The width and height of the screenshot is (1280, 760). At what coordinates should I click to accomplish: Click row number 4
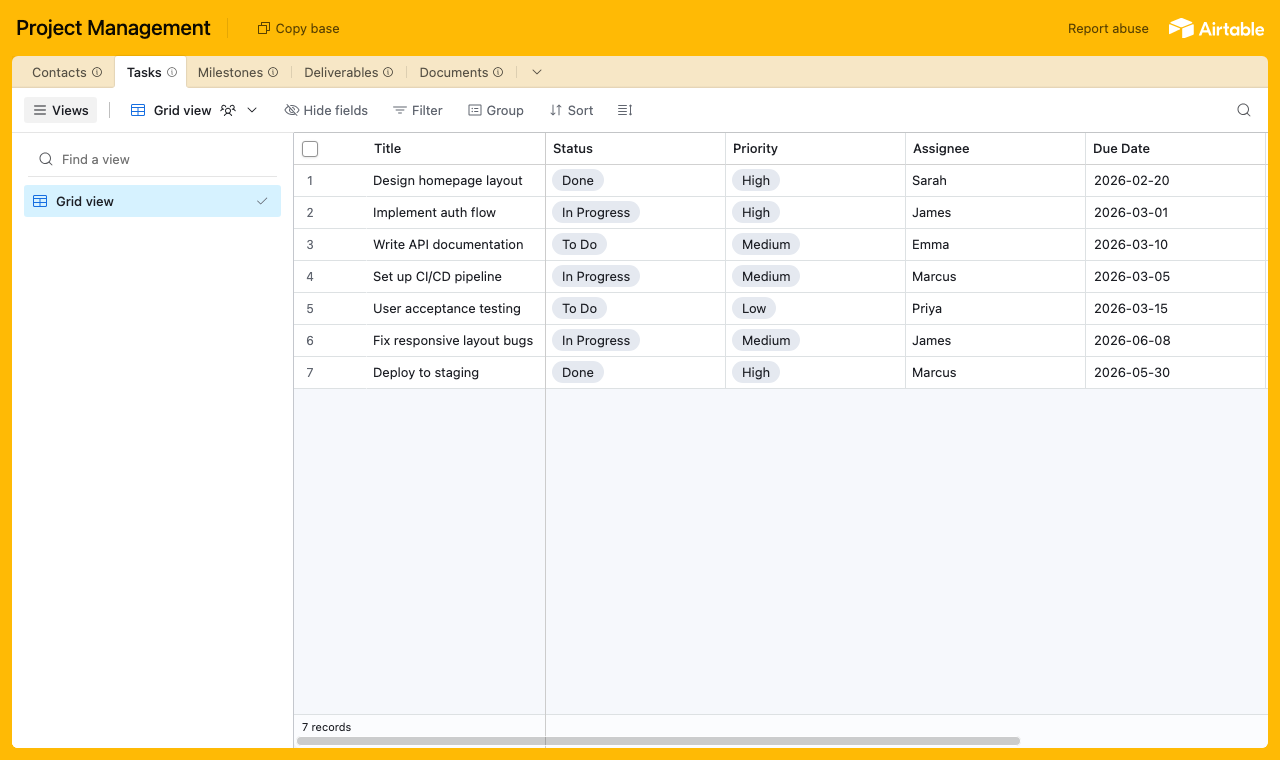pos(310,276)
